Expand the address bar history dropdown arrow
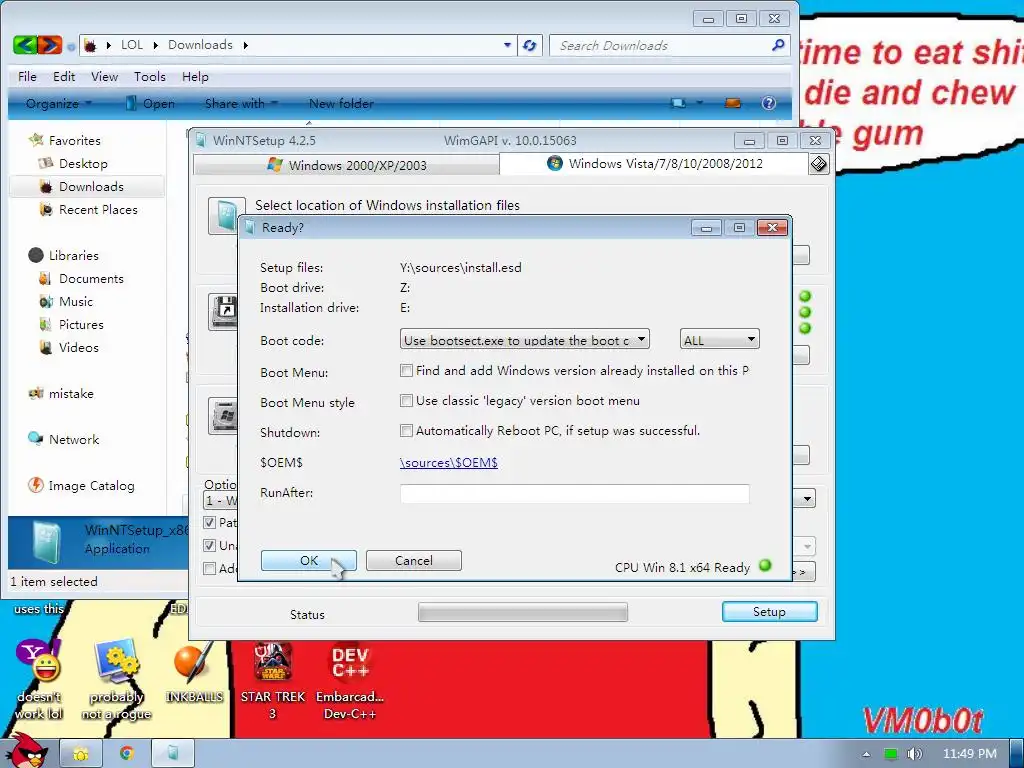Viewport: 1024px width, 768px height. coord(507,45)
